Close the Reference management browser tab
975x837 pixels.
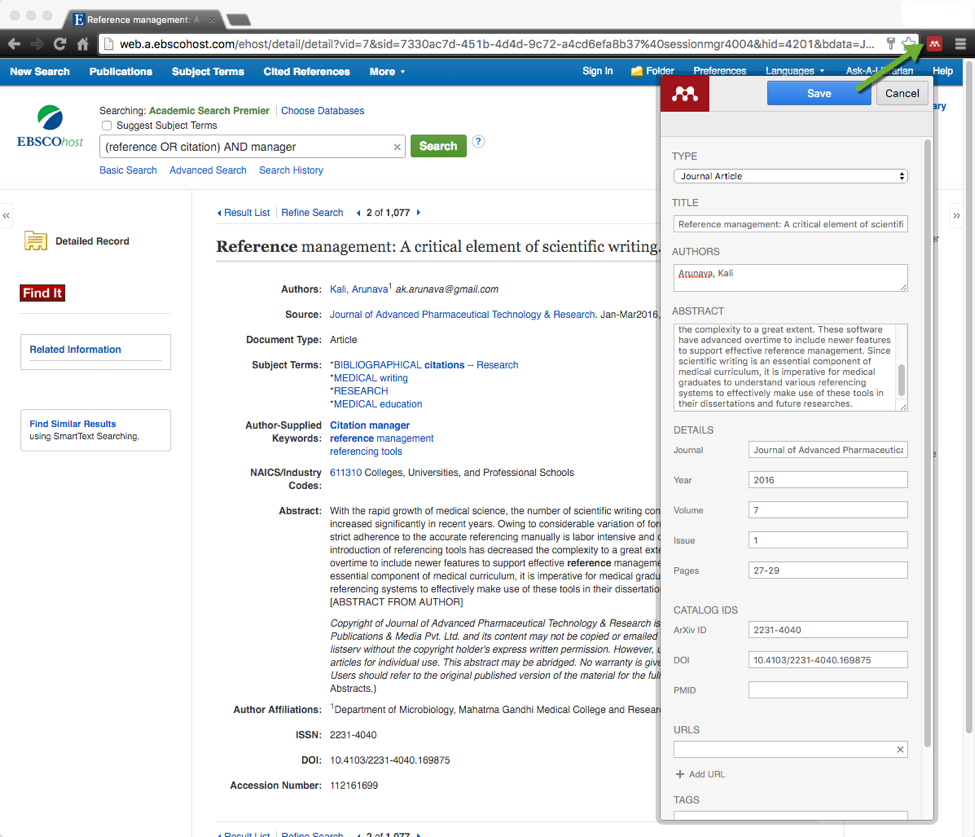pos(212,20)
